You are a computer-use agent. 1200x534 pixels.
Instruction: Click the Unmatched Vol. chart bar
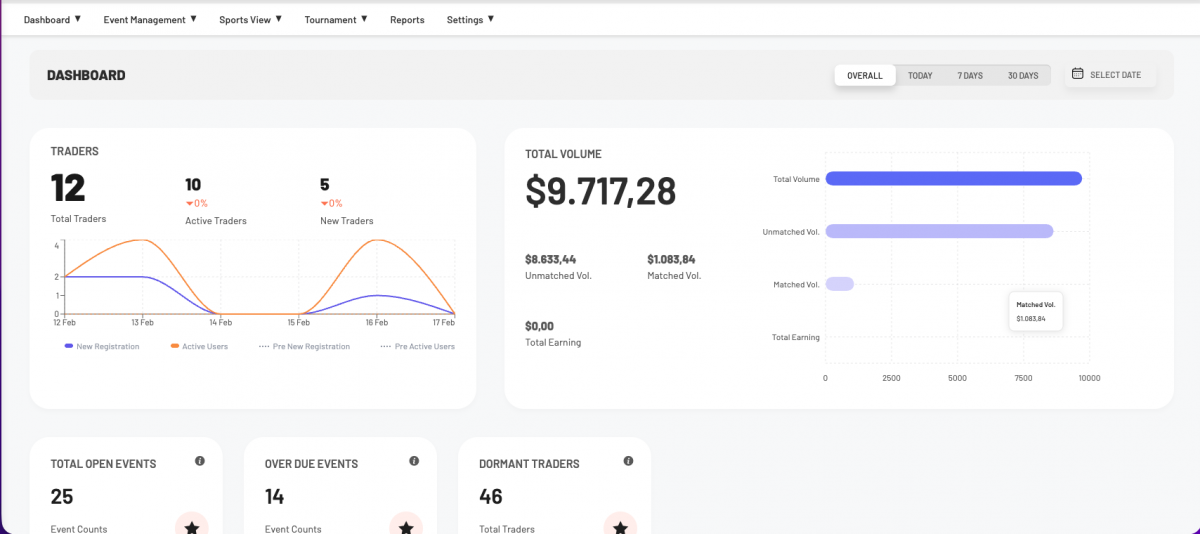[x=939, y=231]
